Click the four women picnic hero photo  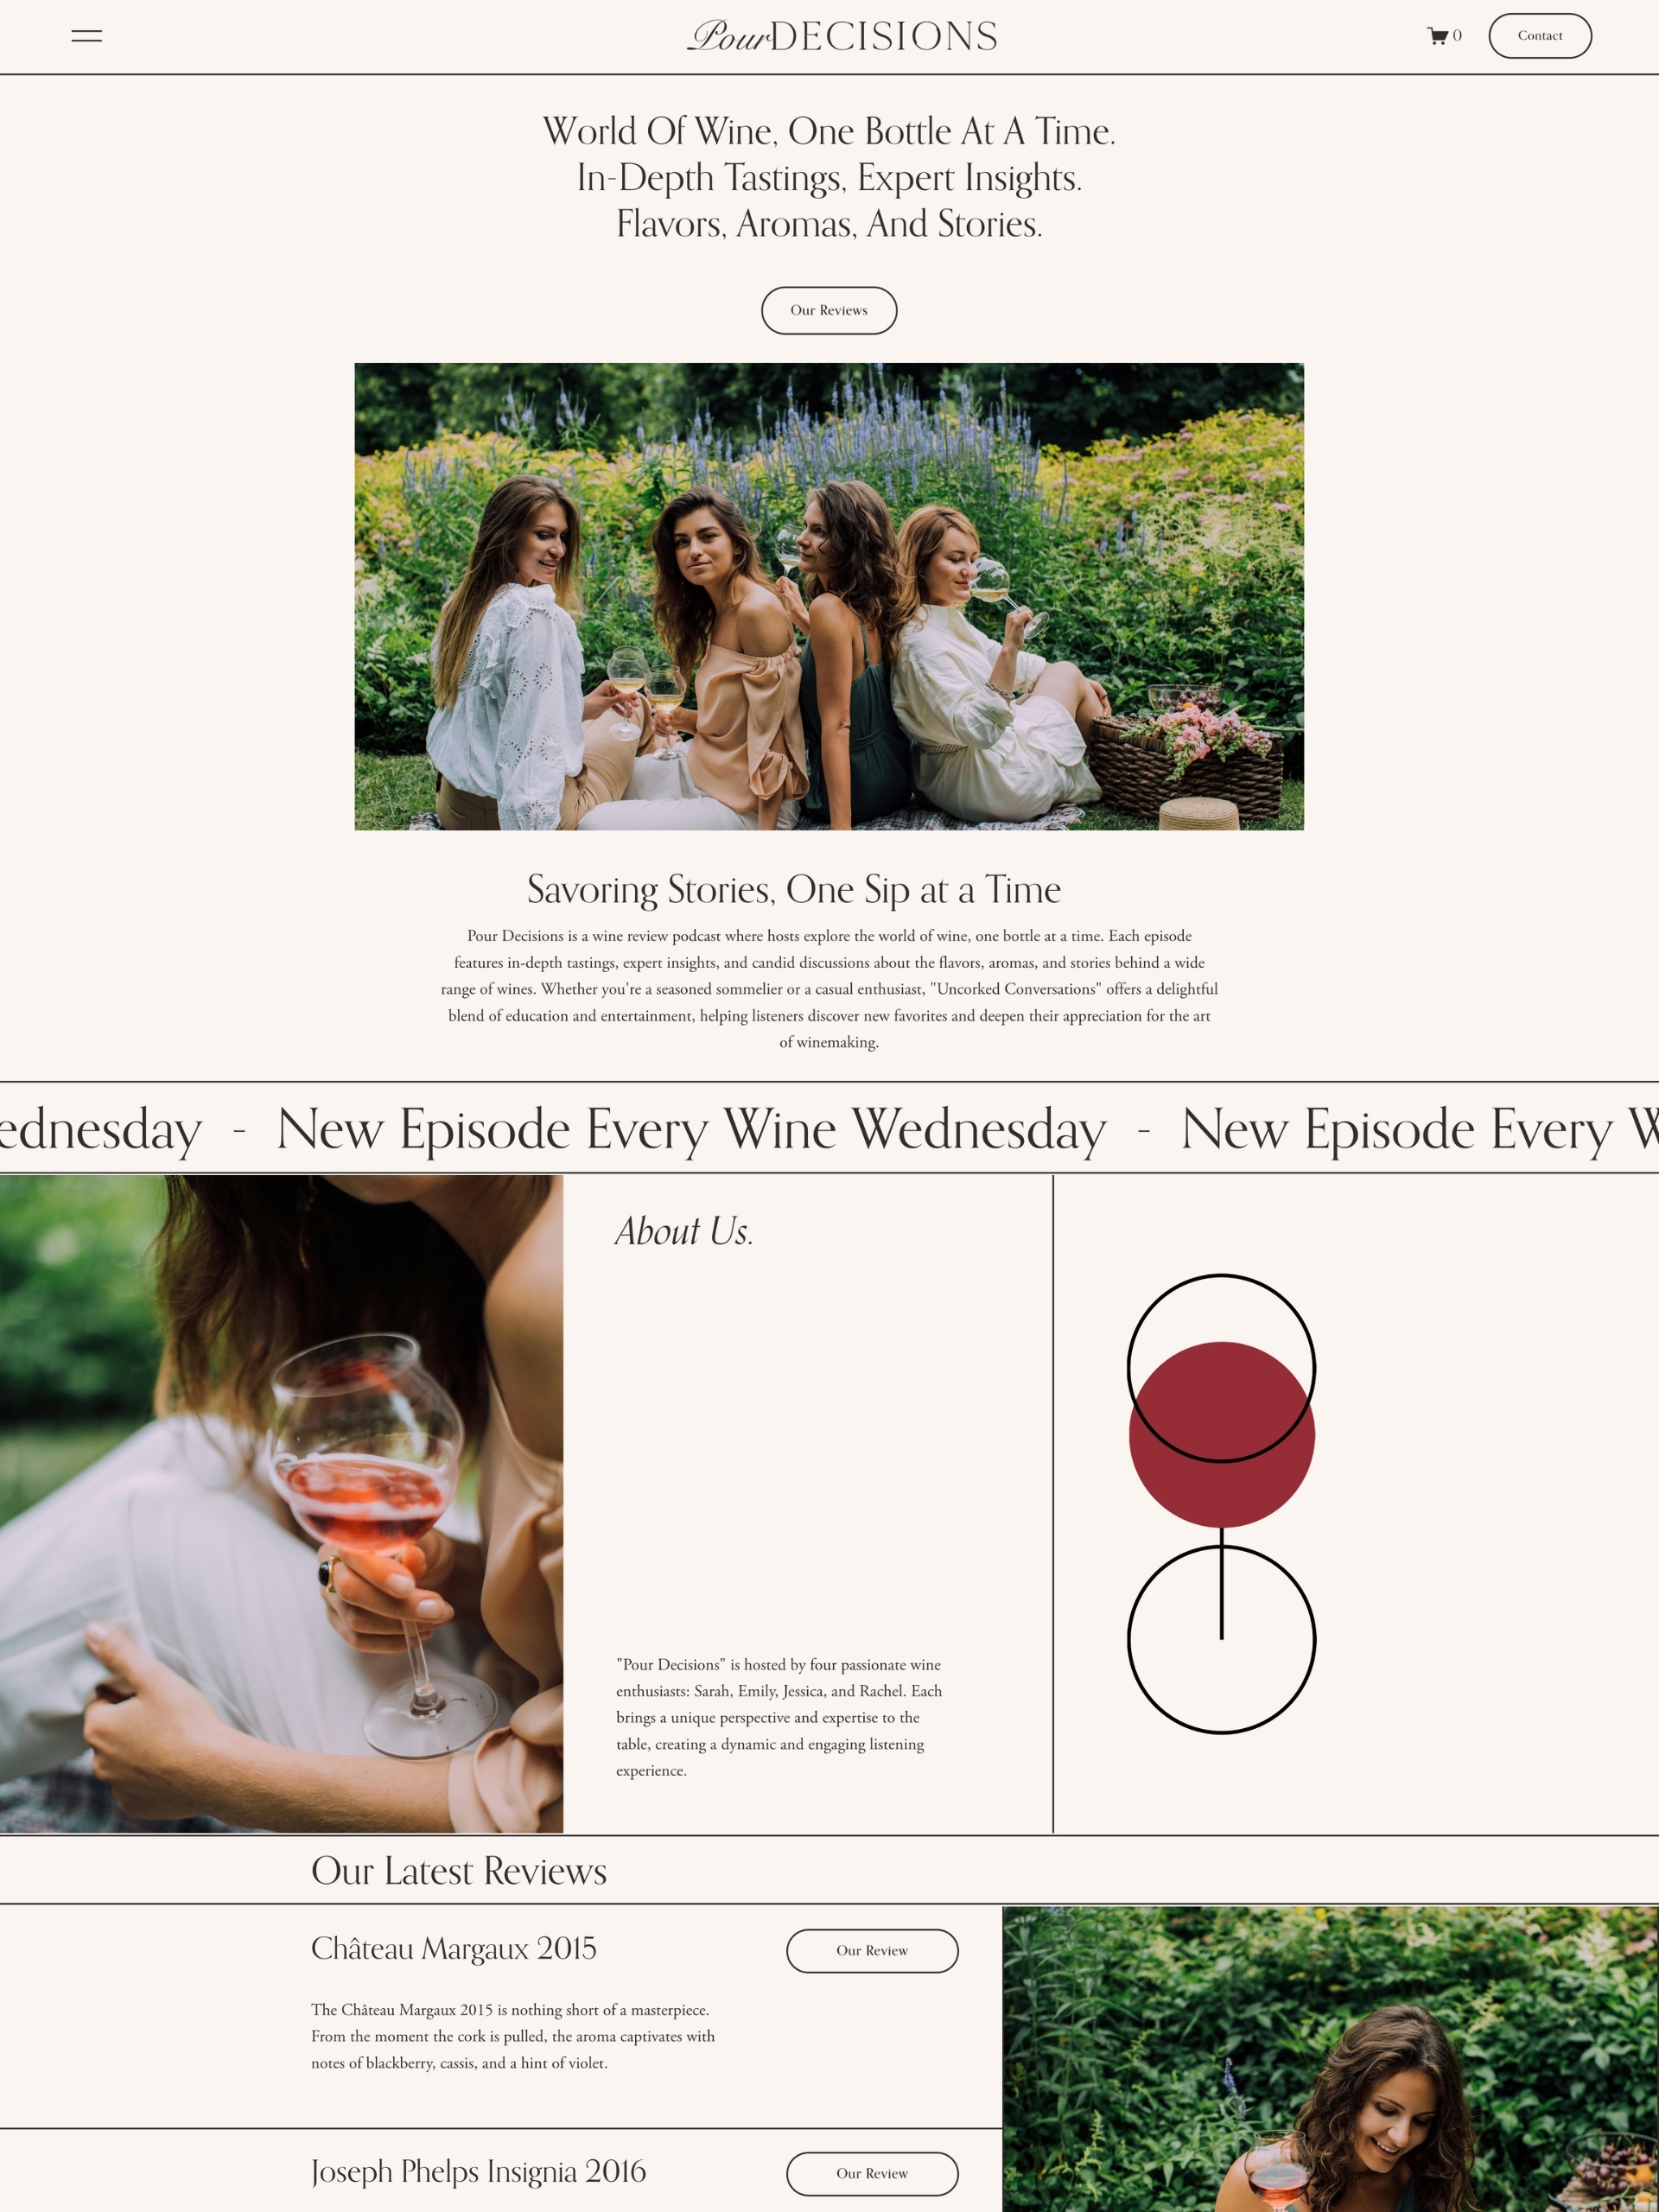[829, 596]
